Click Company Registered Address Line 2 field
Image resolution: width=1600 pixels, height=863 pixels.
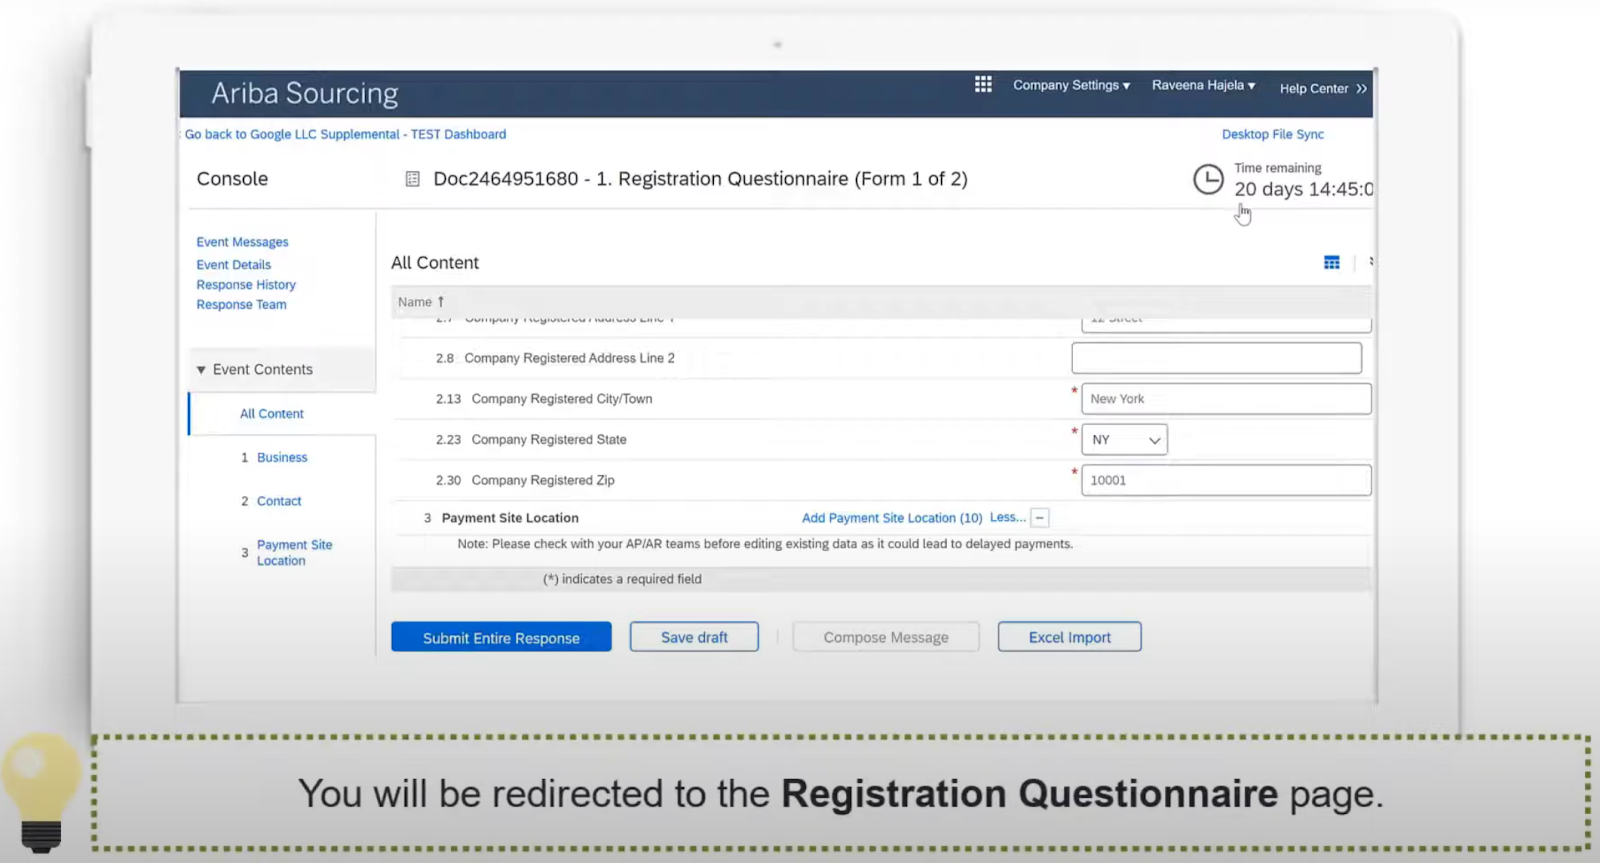1216,358
